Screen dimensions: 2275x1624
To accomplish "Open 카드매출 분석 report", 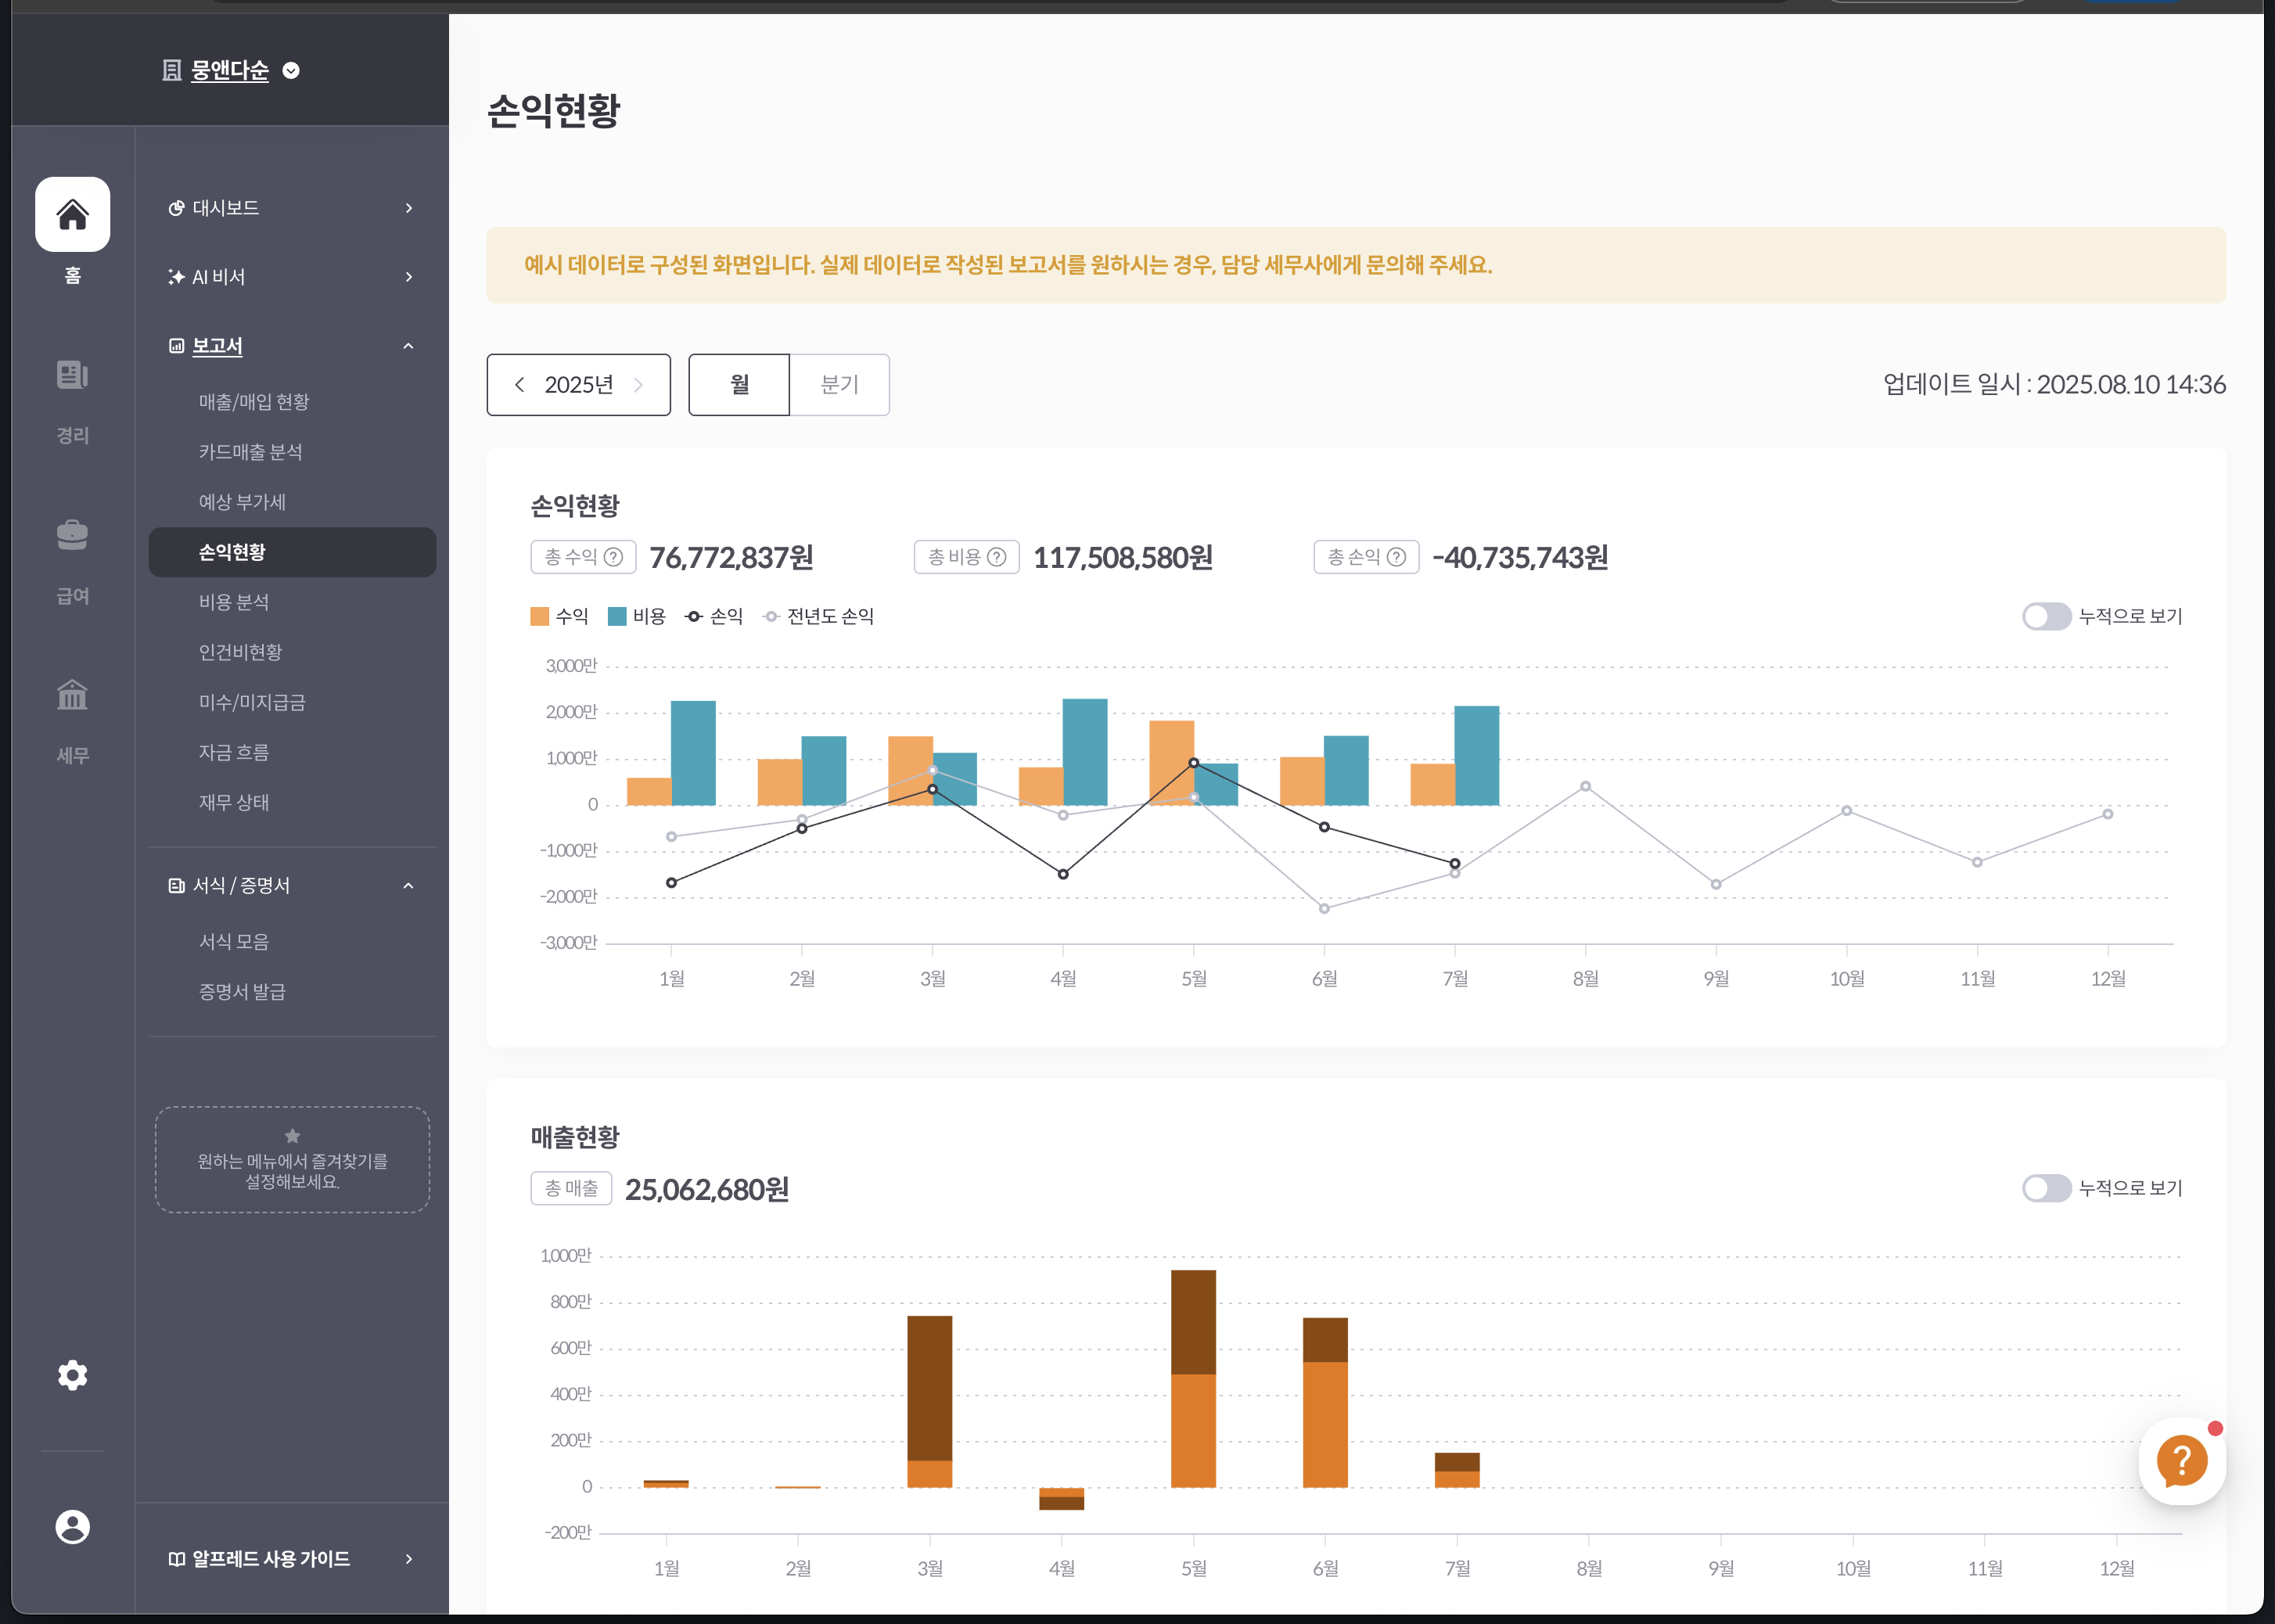I will click(x=250, y=452).
